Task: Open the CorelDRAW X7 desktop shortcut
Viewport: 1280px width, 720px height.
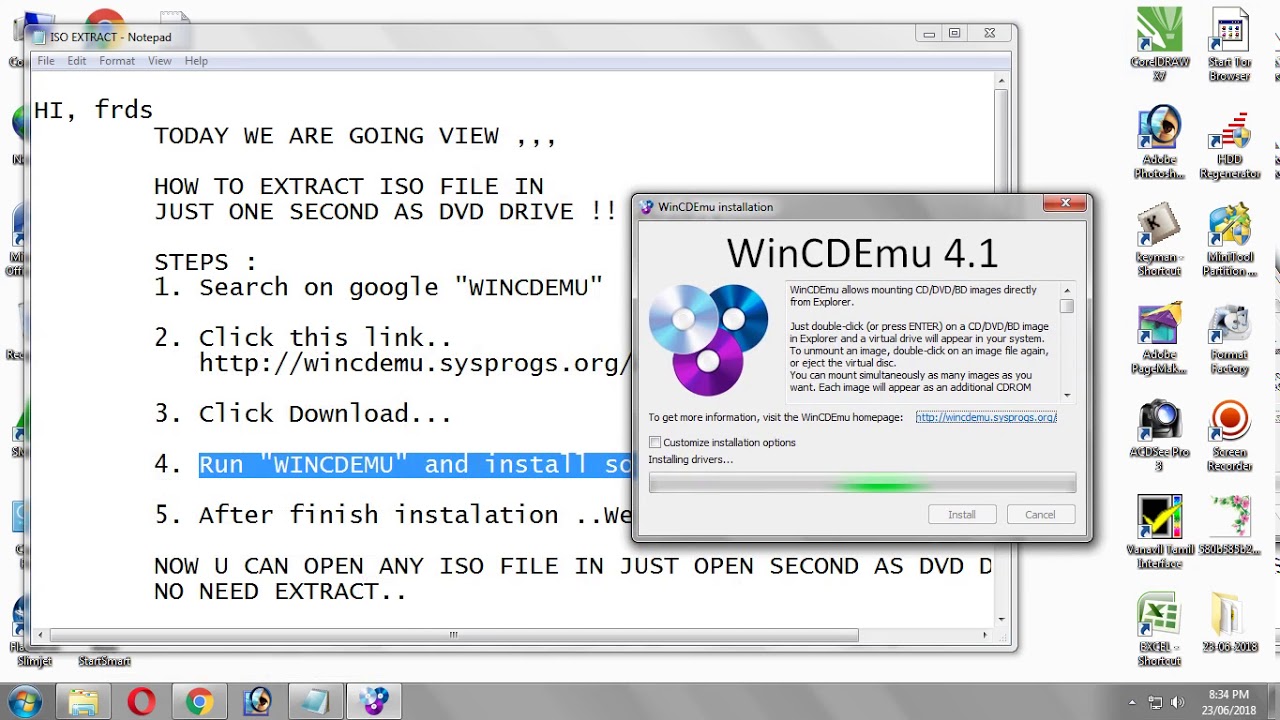Action: click(x=1160, y=45)
